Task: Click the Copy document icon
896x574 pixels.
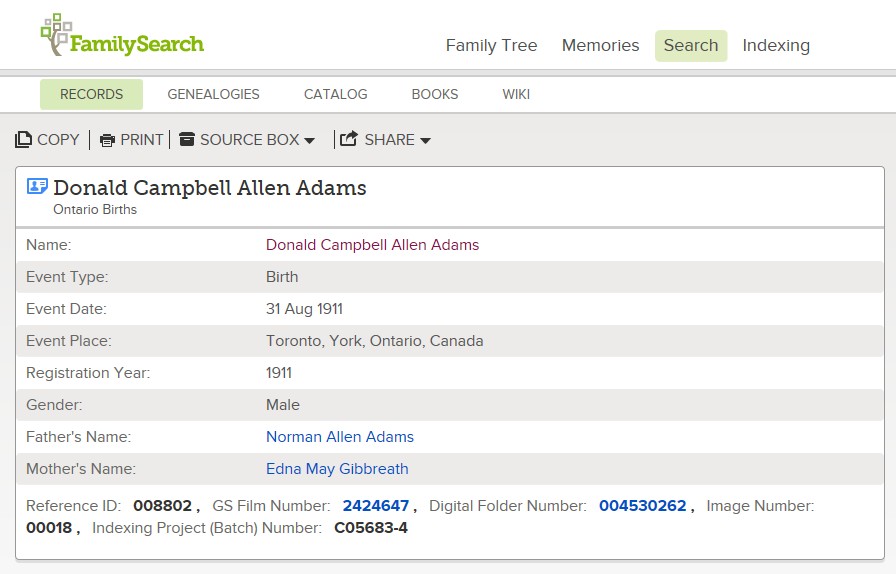Action: [23, 139]
